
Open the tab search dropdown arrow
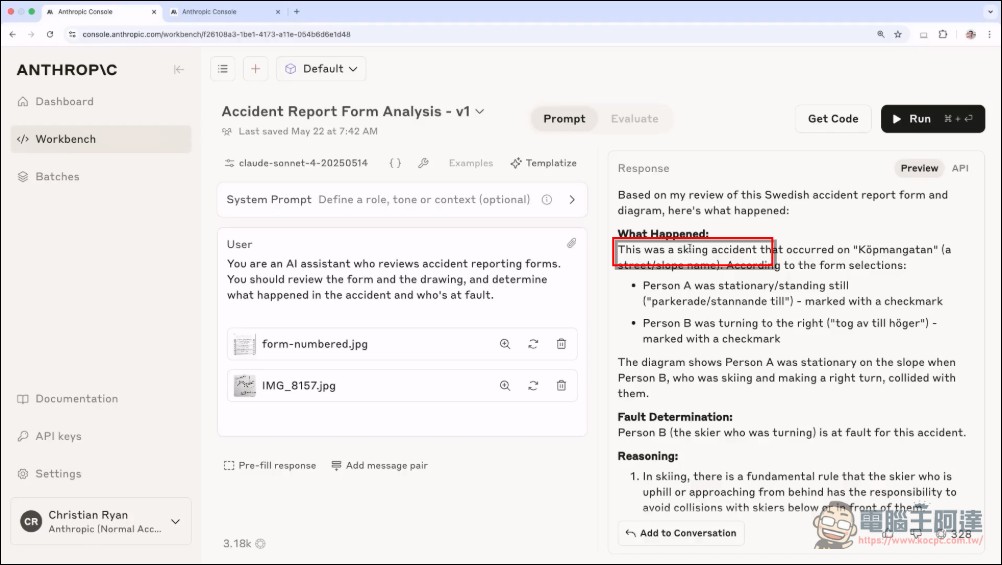(x=990, y=12)
